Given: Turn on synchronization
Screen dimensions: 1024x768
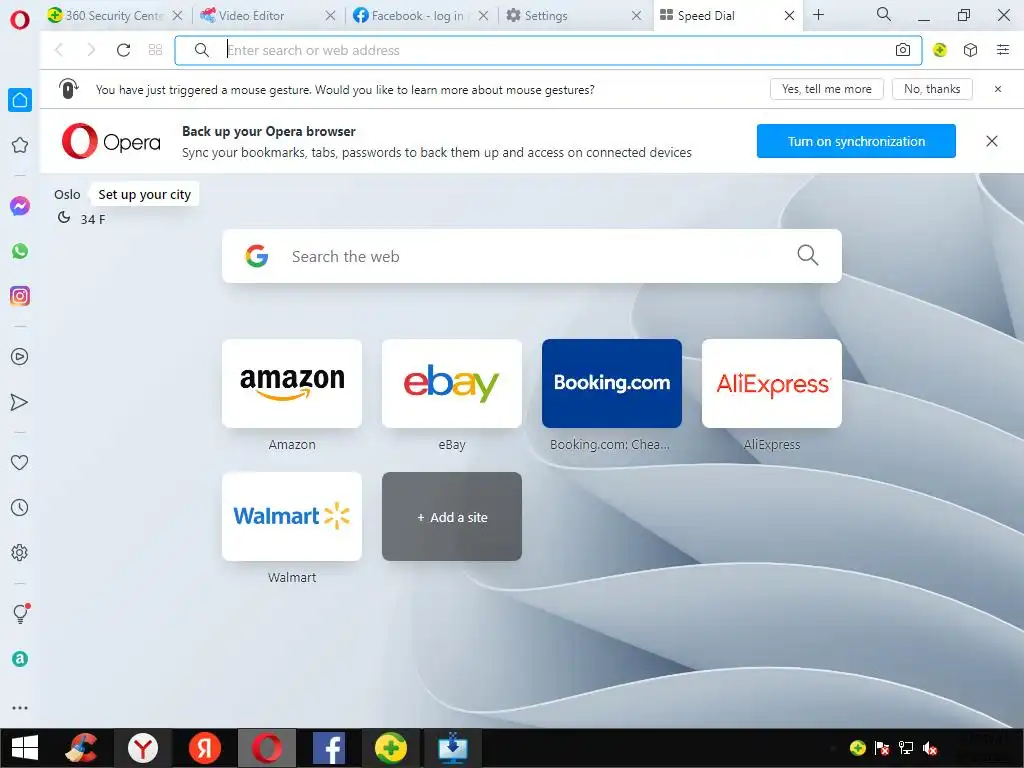Looking at the screenshot, I should pyautogui.click(x=856, y=141).
